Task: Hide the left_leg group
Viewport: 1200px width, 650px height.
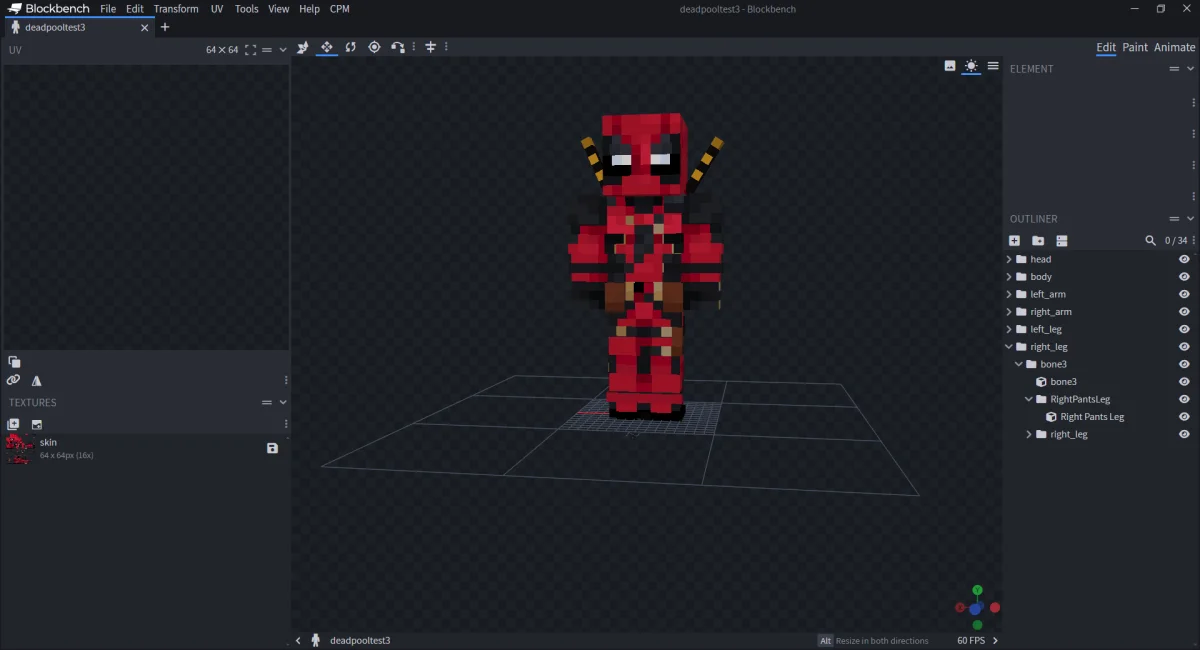Action: [x=1184, y=329]
